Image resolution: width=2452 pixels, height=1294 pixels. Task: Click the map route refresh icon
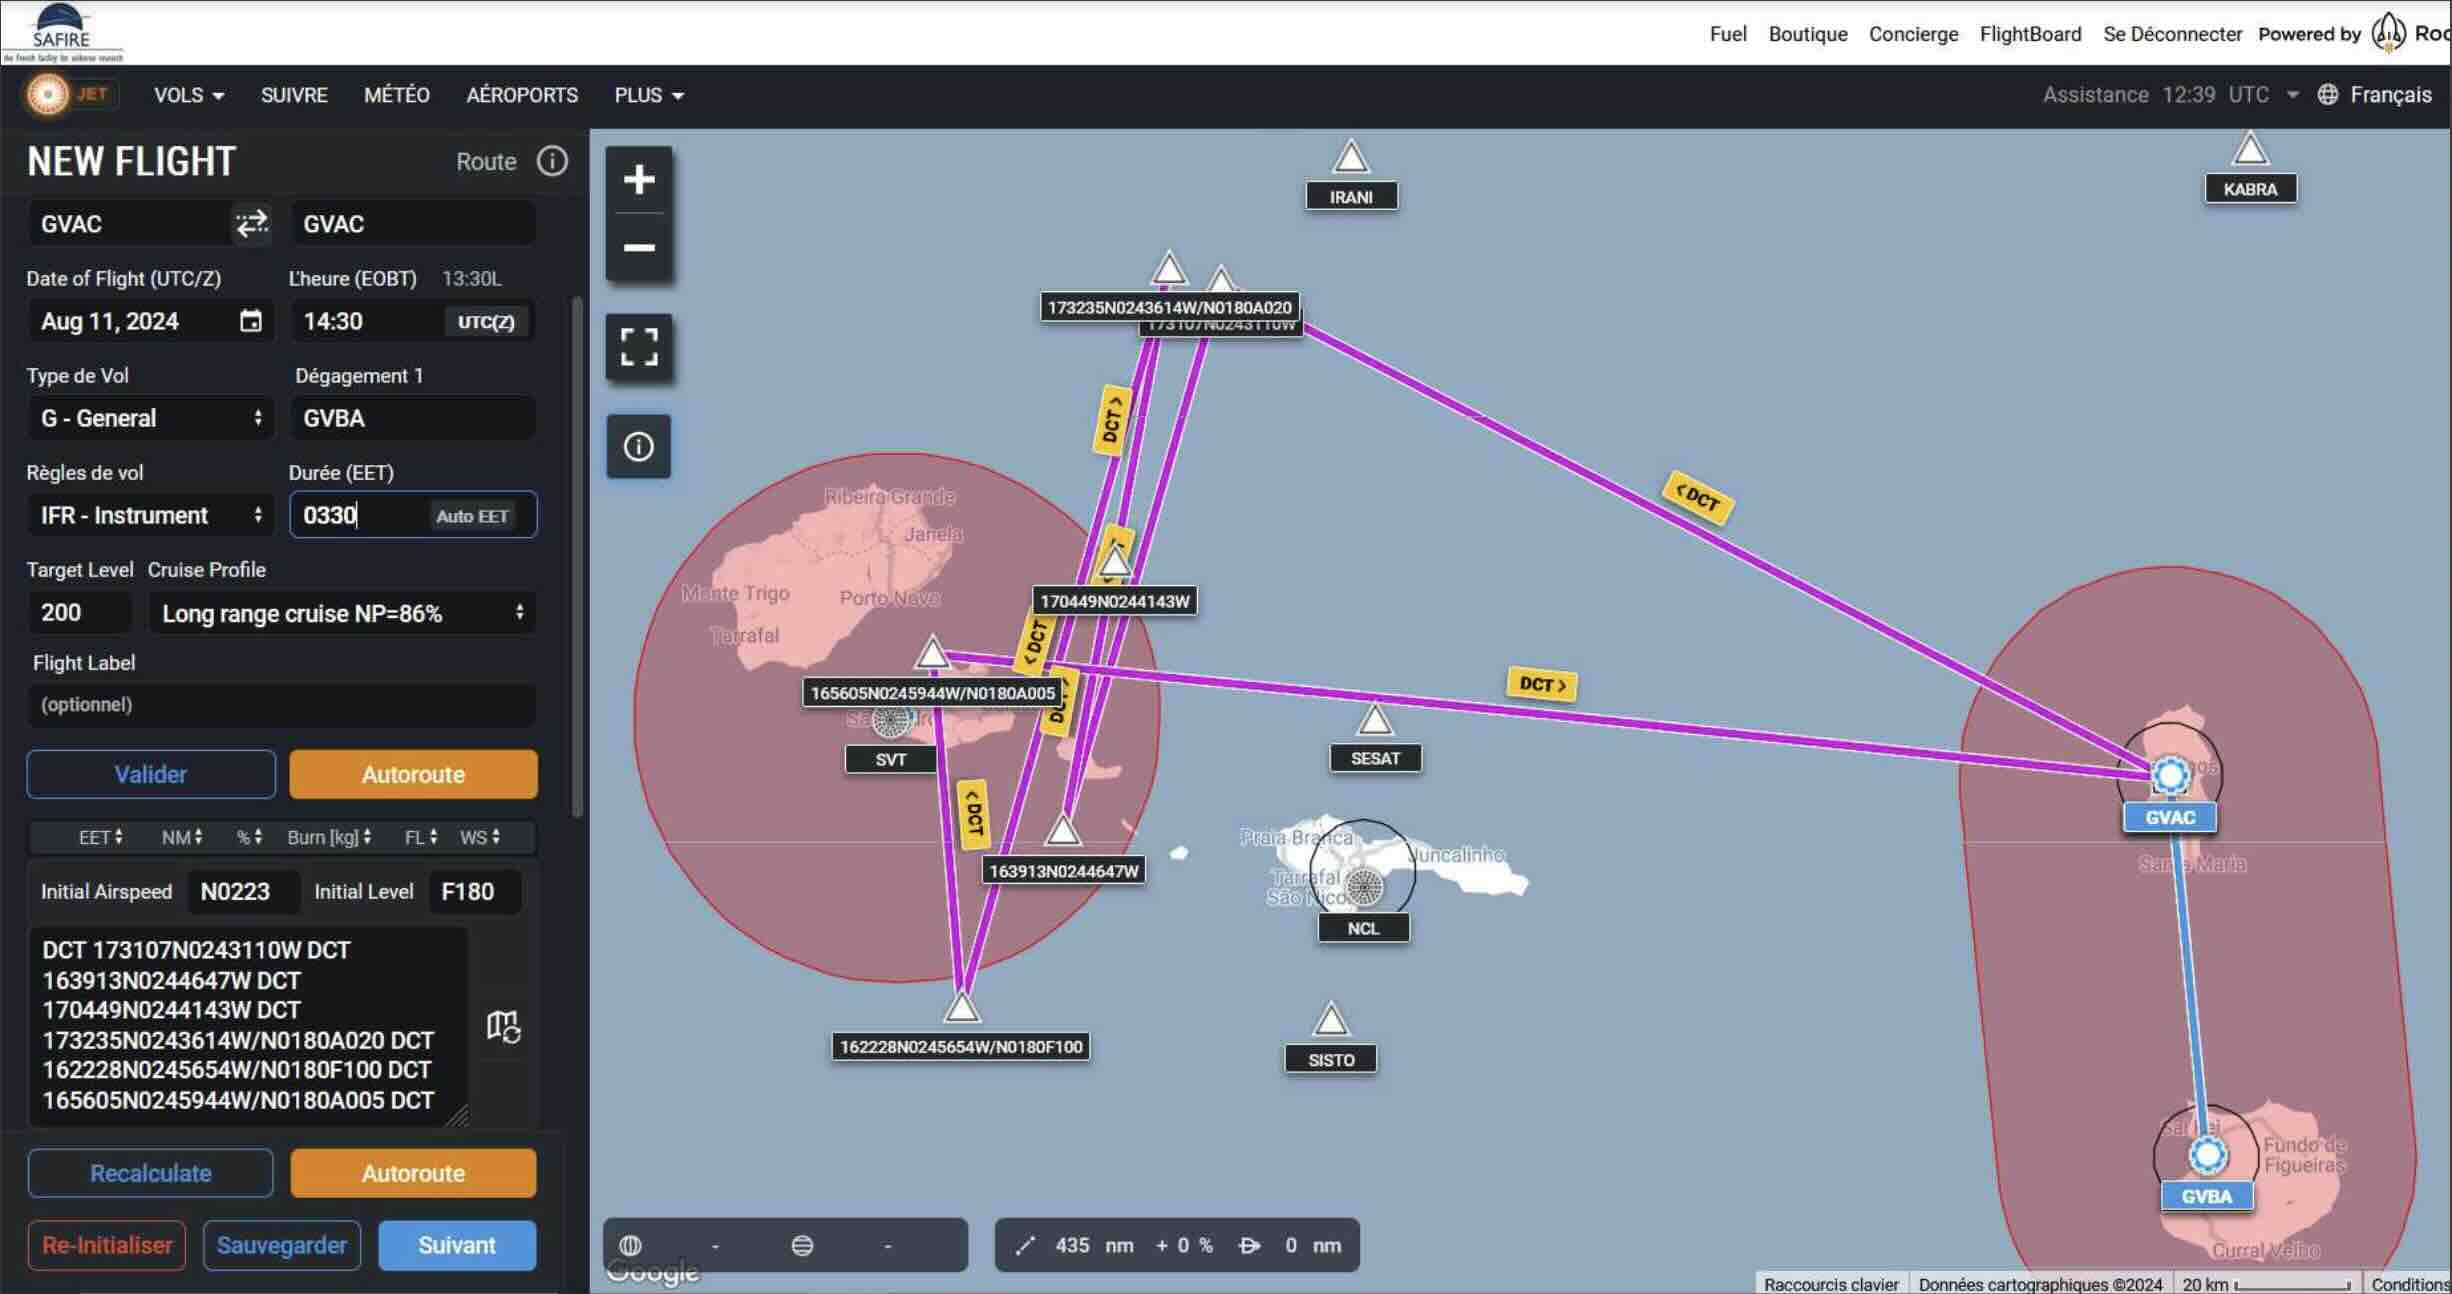tap(503, 1026)
